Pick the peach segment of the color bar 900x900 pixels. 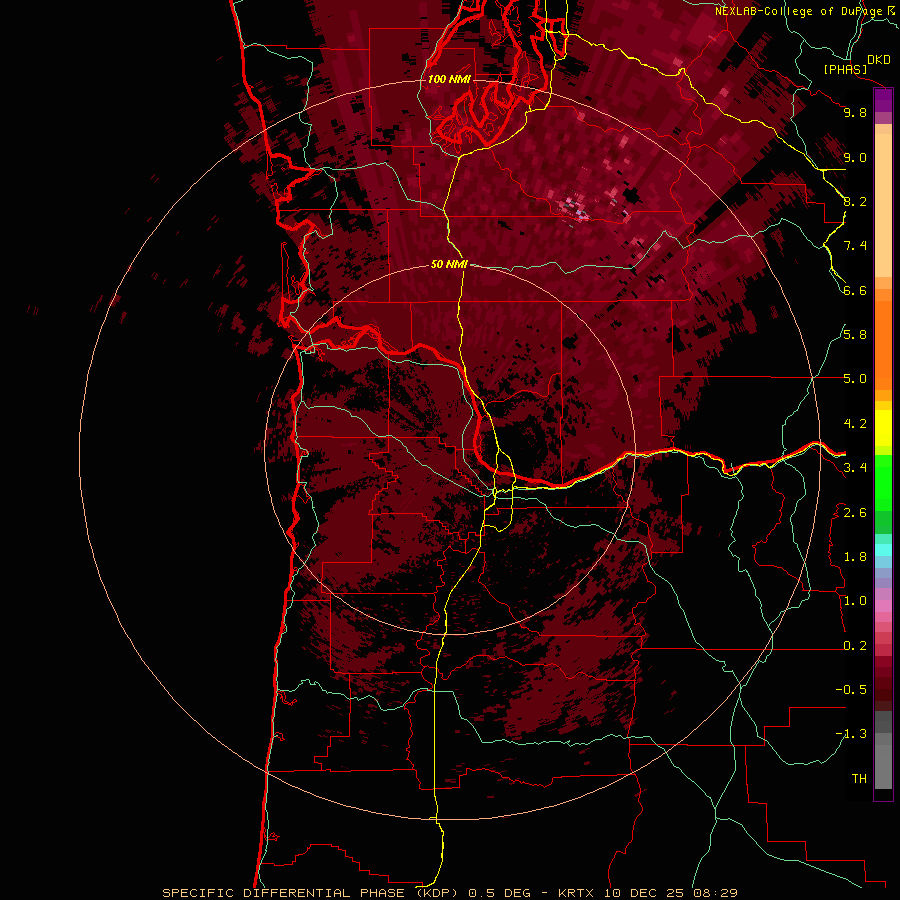click(883, 205)
